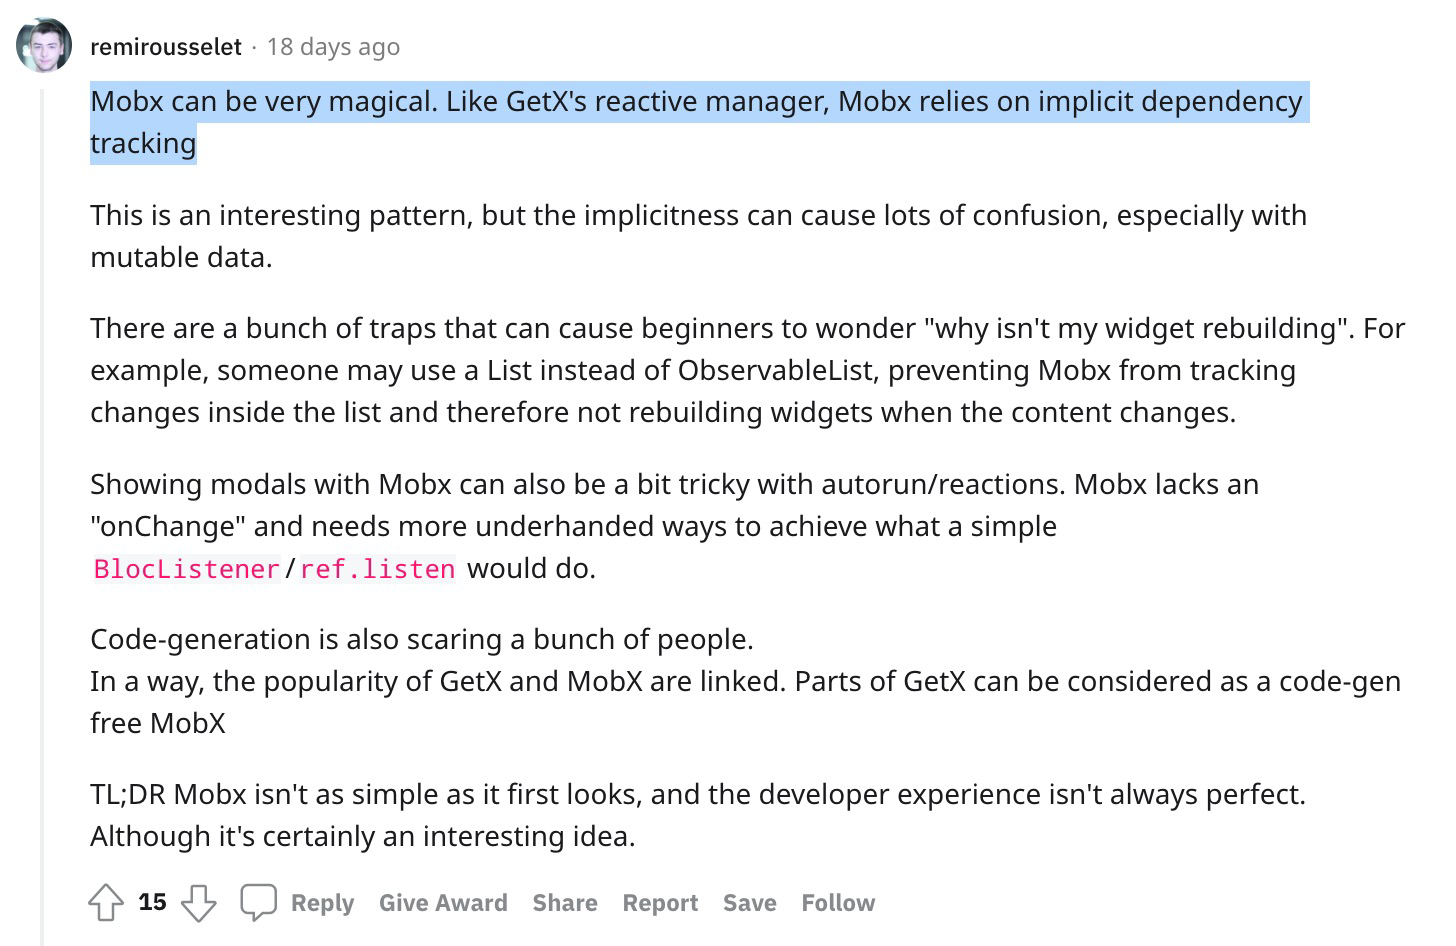Downvote the comment with the down arrow
The width and height of the screenshot is (1456, 946).
click(198, 903)
